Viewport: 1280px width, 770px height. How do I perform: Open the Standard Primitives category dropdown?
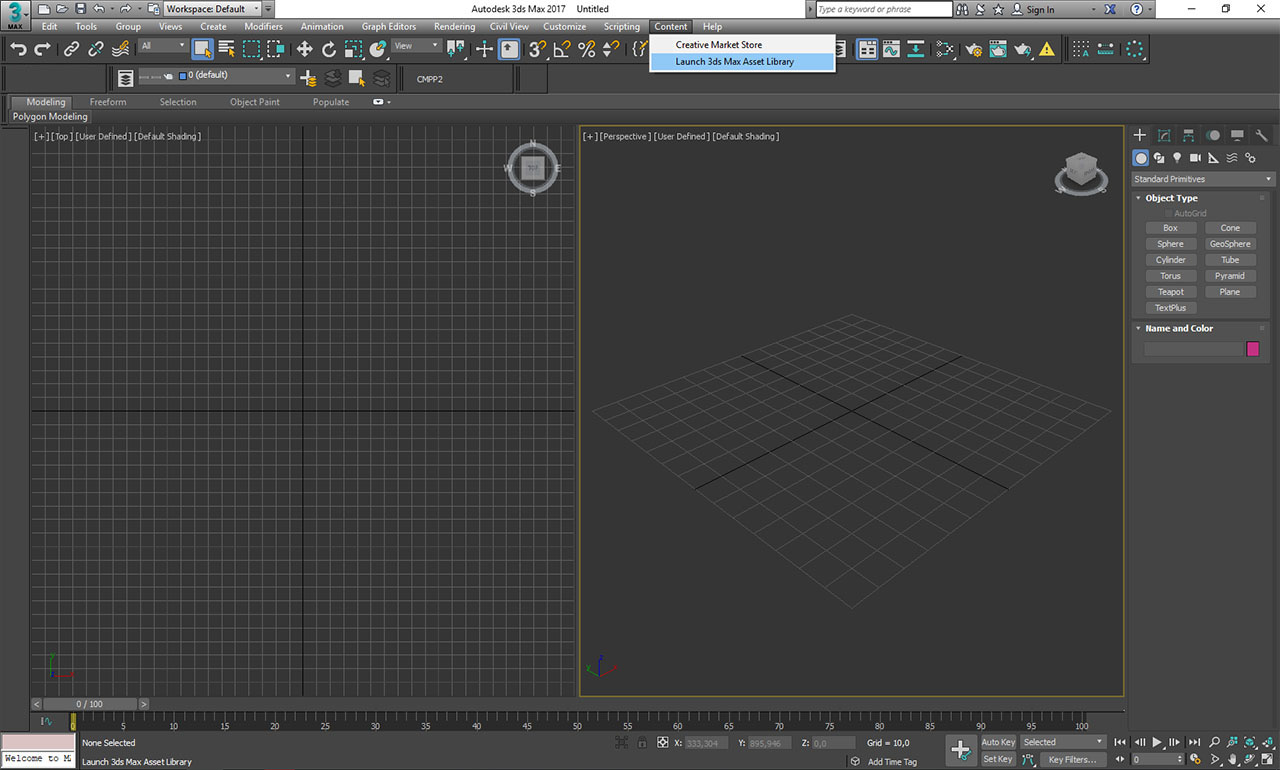click(1203, 179)
